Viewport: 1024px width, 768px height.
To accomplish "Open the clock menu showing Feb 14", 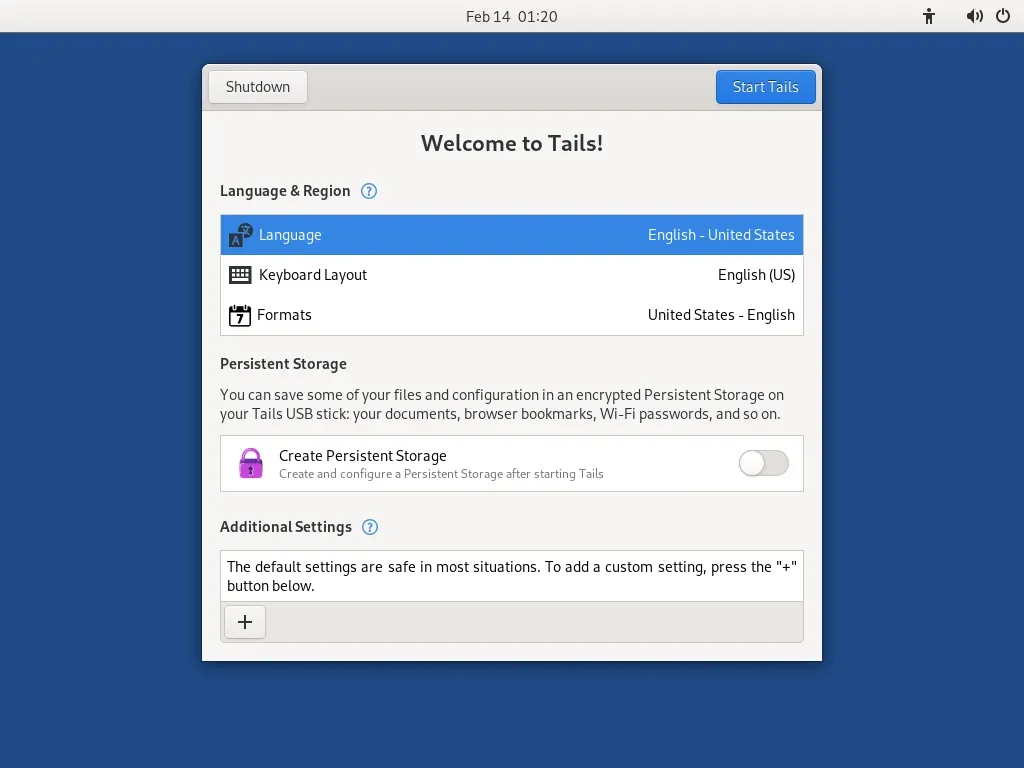I will tap(512, 16).
